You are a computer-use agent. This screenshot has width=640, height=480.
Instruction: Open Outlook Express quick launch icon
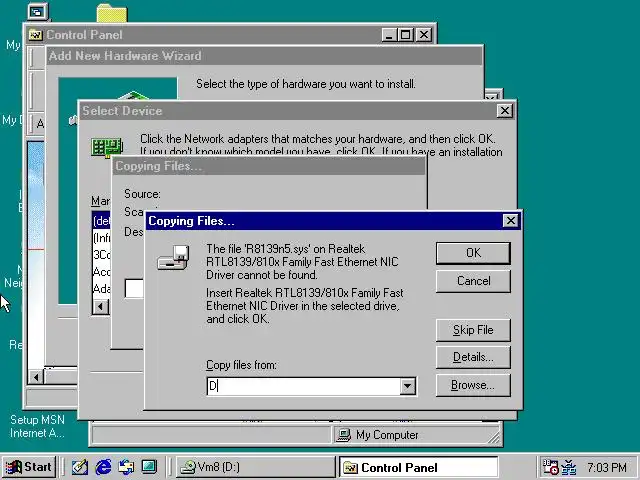click(126, 467)
